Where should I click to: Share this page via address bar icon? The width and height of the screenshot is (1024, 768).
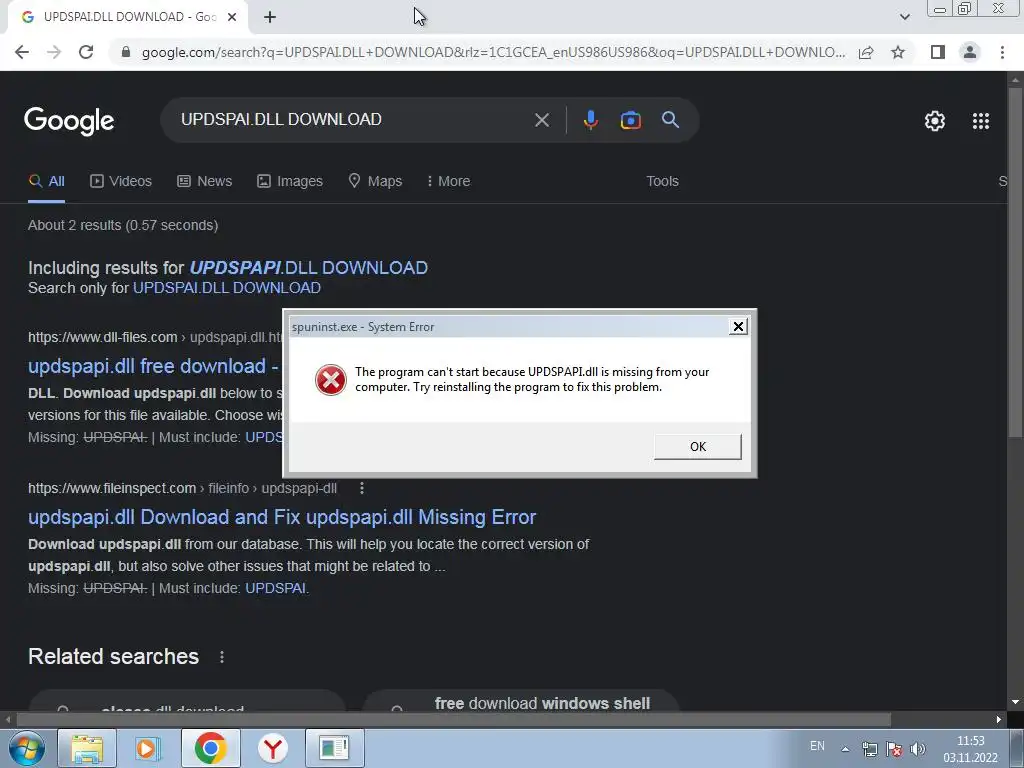866,52
